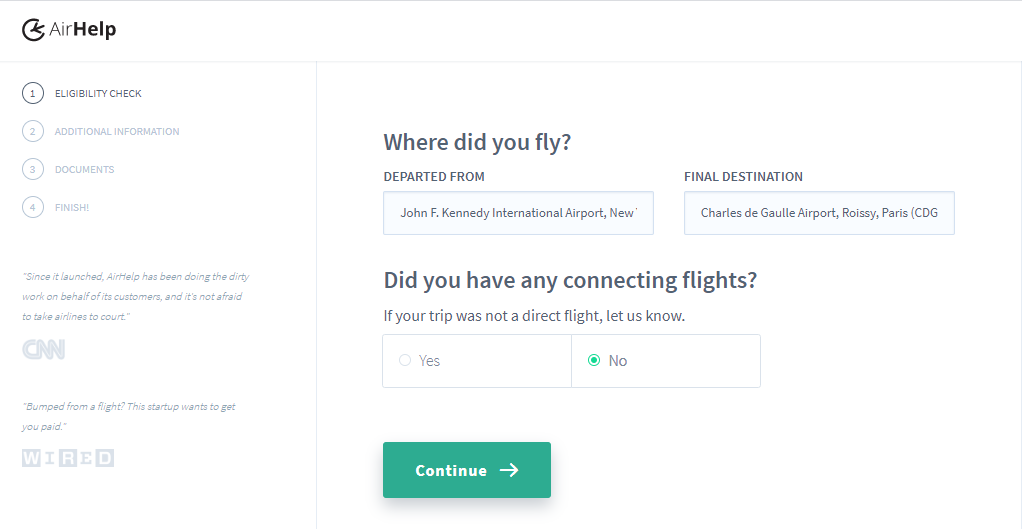Click the step 2 circle icon
The image size is (1022, 529).
tap(33, 131)
